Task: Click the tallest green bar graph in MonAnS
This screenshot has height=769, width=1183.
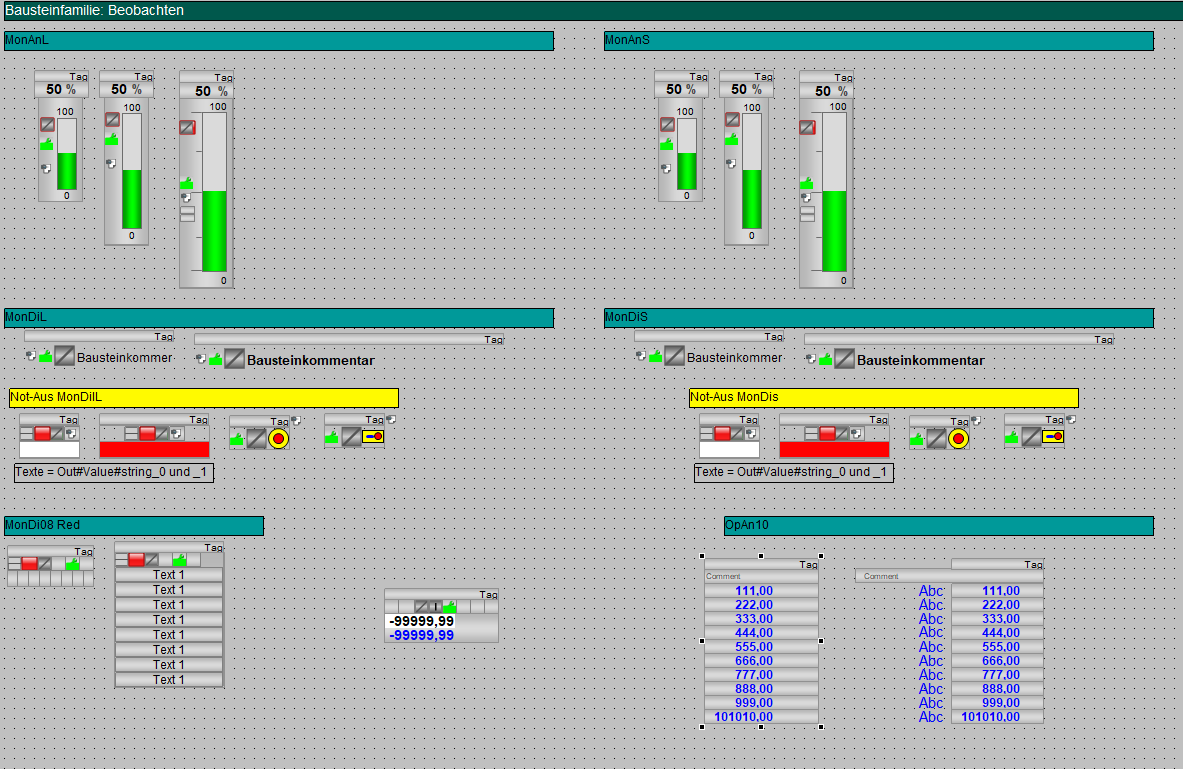Action: coord(834,231)
